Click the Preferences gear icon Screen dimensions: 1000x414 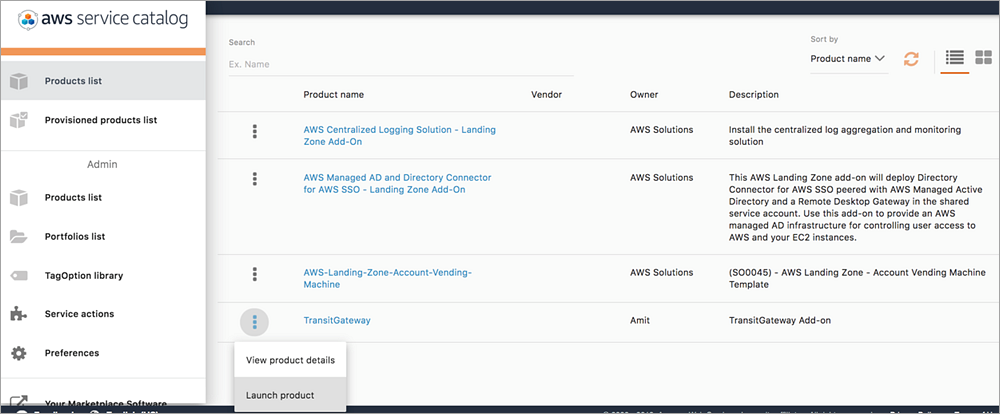19,353
